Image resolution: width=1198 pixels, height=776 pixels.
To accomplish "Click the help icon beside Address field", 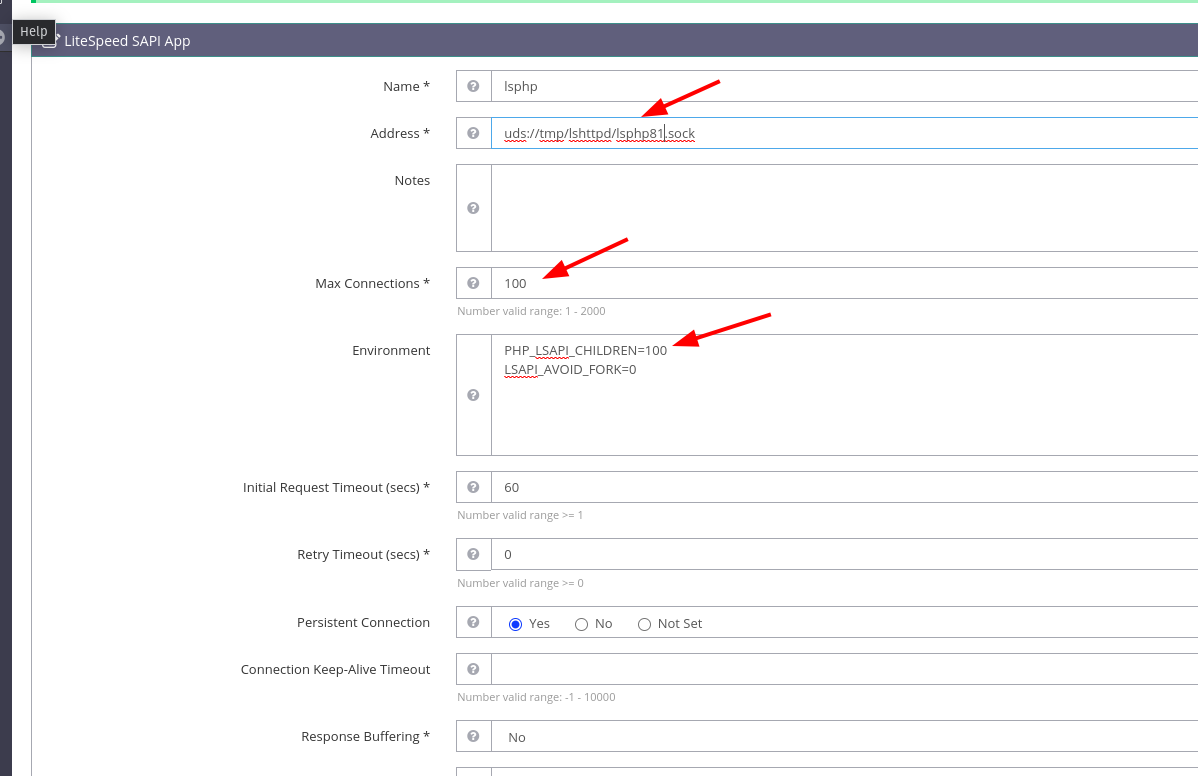I will (473, 133).
